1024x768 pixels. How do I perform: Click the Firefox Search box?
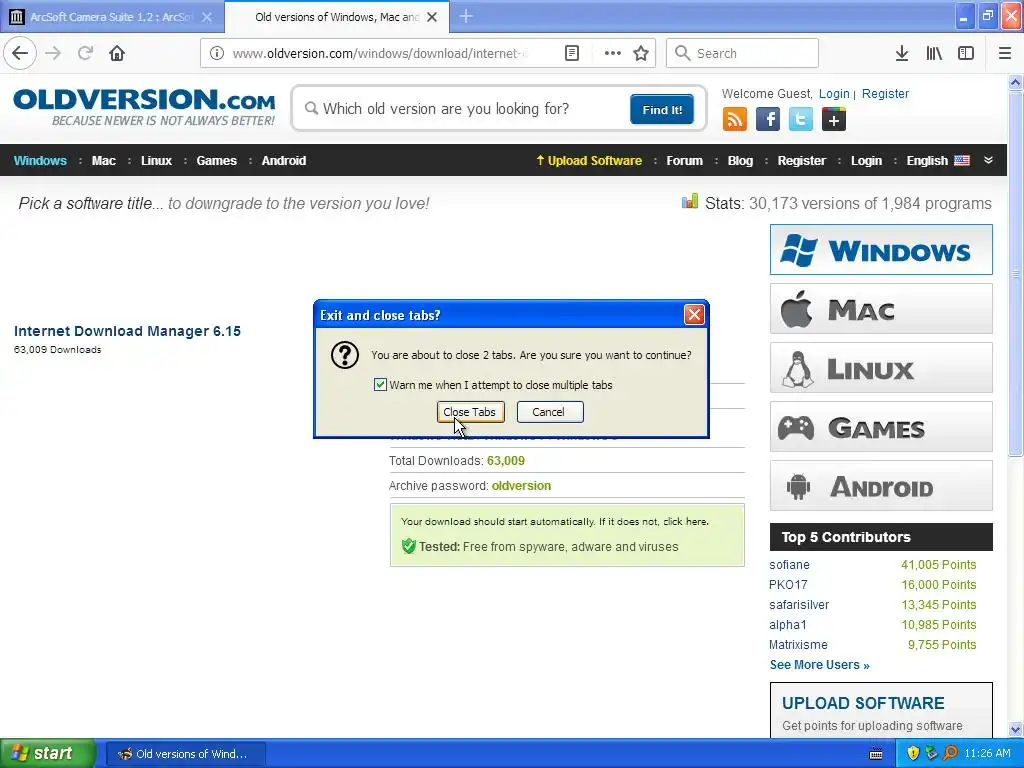742,54
